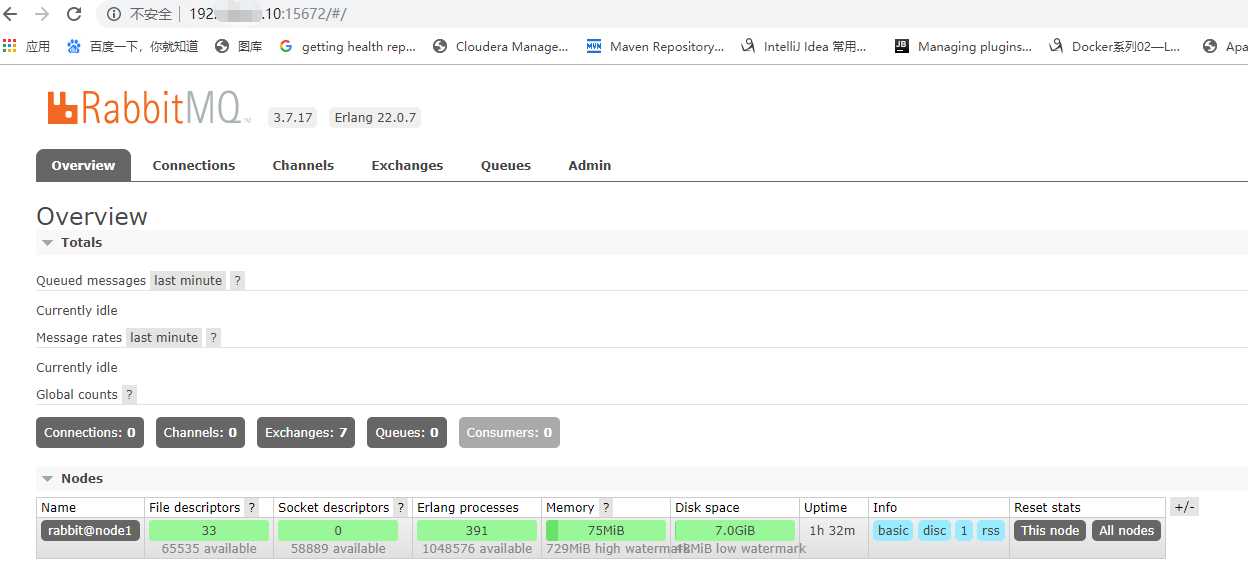Image resolution: width=1248 pixels, height=583 pixels.
Task: Toggle columns with the +/- control
Action: (1184, 507)
